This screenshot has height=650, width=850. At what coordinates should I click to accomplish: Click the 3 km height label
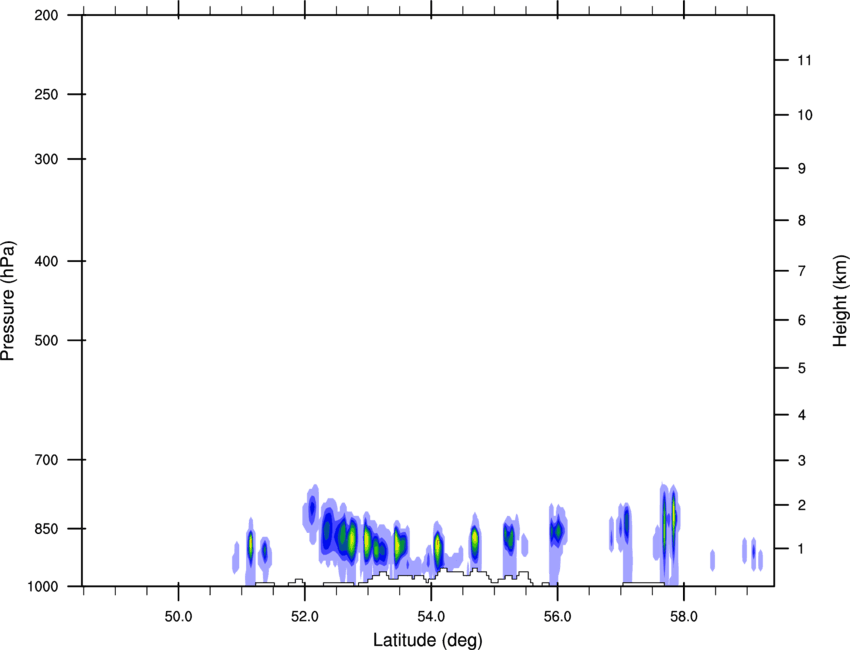click(x=801, y=460)
